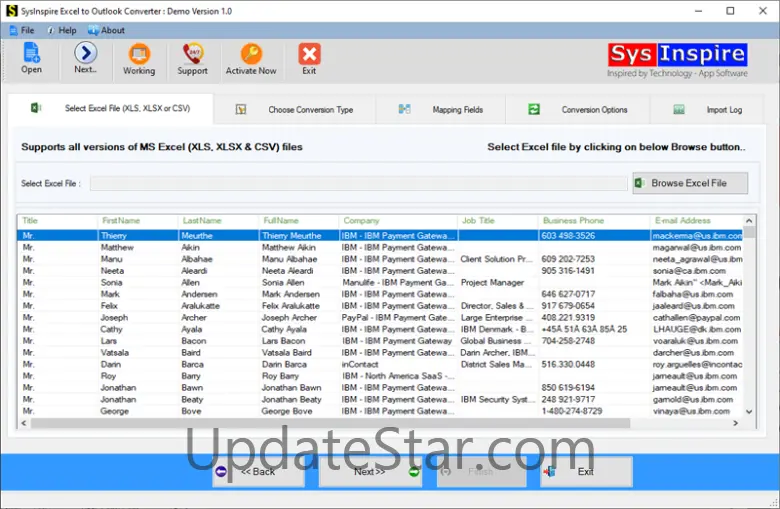Screen dimensions: 780x509
Task: Click inside the Select Excel File path field
Action: (359, 183)
